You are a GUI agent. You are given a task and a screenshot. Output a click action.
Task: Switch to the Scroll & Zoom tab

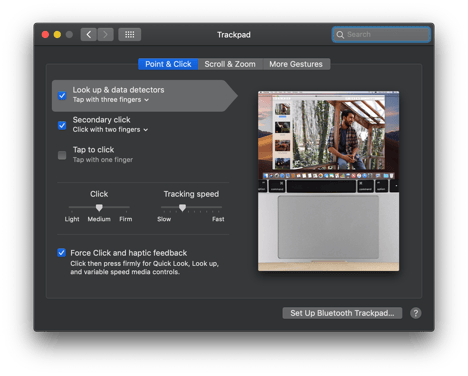(x=230, y=64)
